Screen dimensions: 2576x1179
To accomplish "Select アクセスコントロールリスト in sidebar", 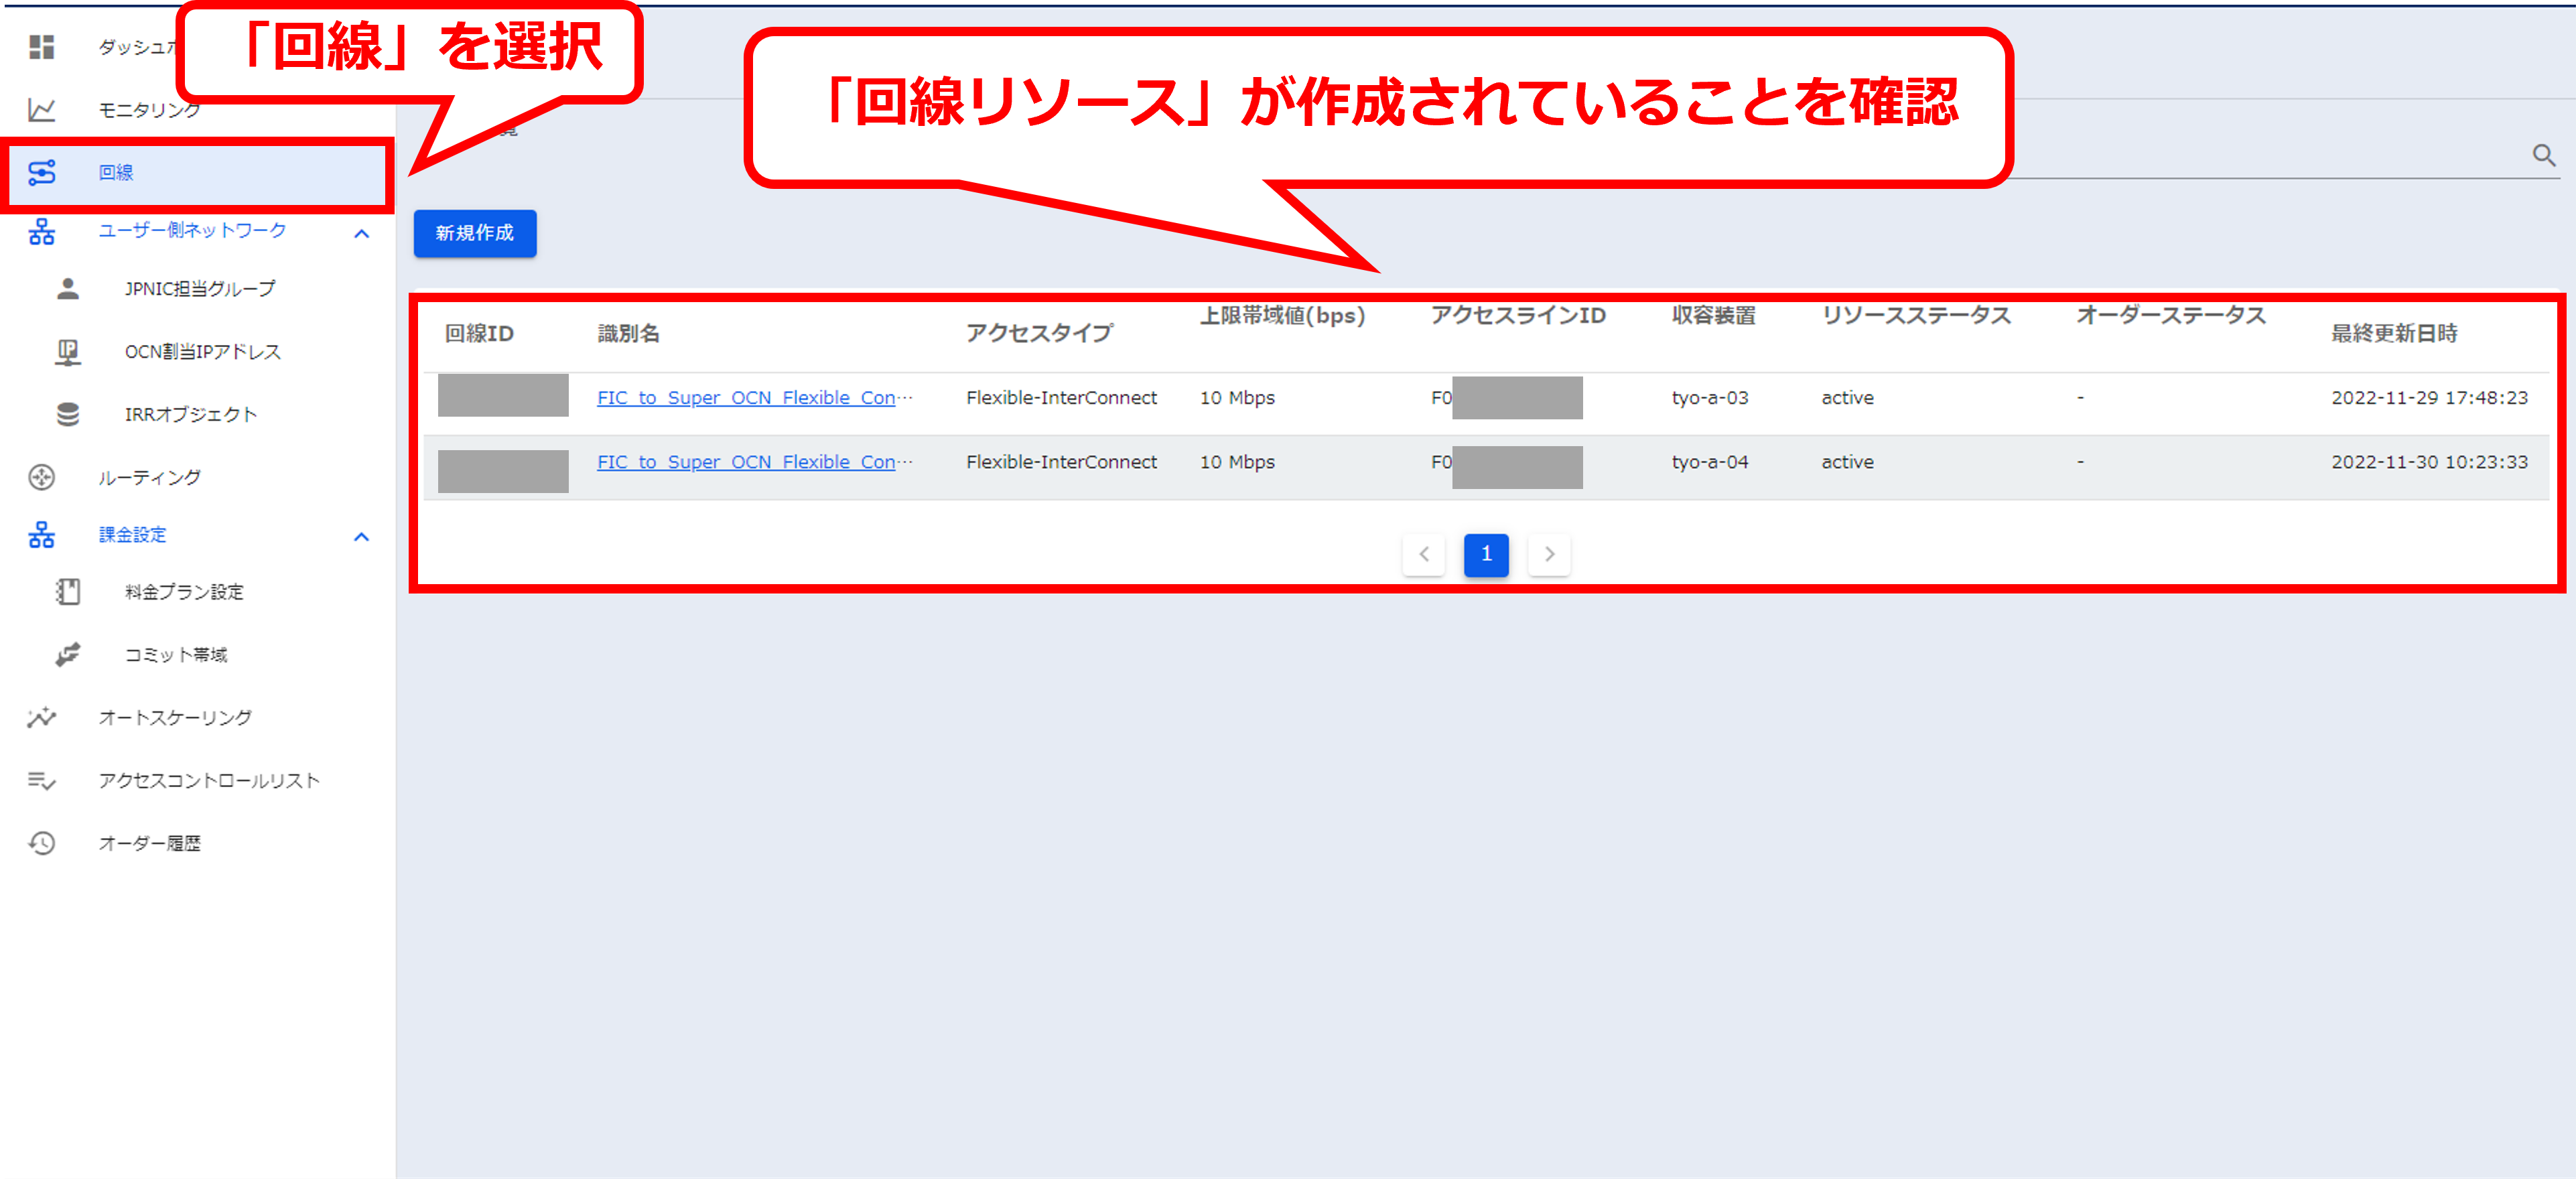I will point(208,781).
